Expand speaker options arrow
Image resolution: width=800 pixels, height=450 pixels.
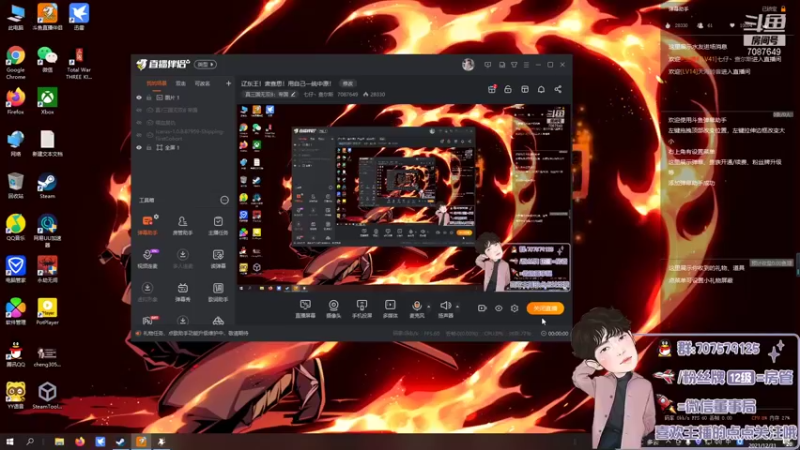457,307
